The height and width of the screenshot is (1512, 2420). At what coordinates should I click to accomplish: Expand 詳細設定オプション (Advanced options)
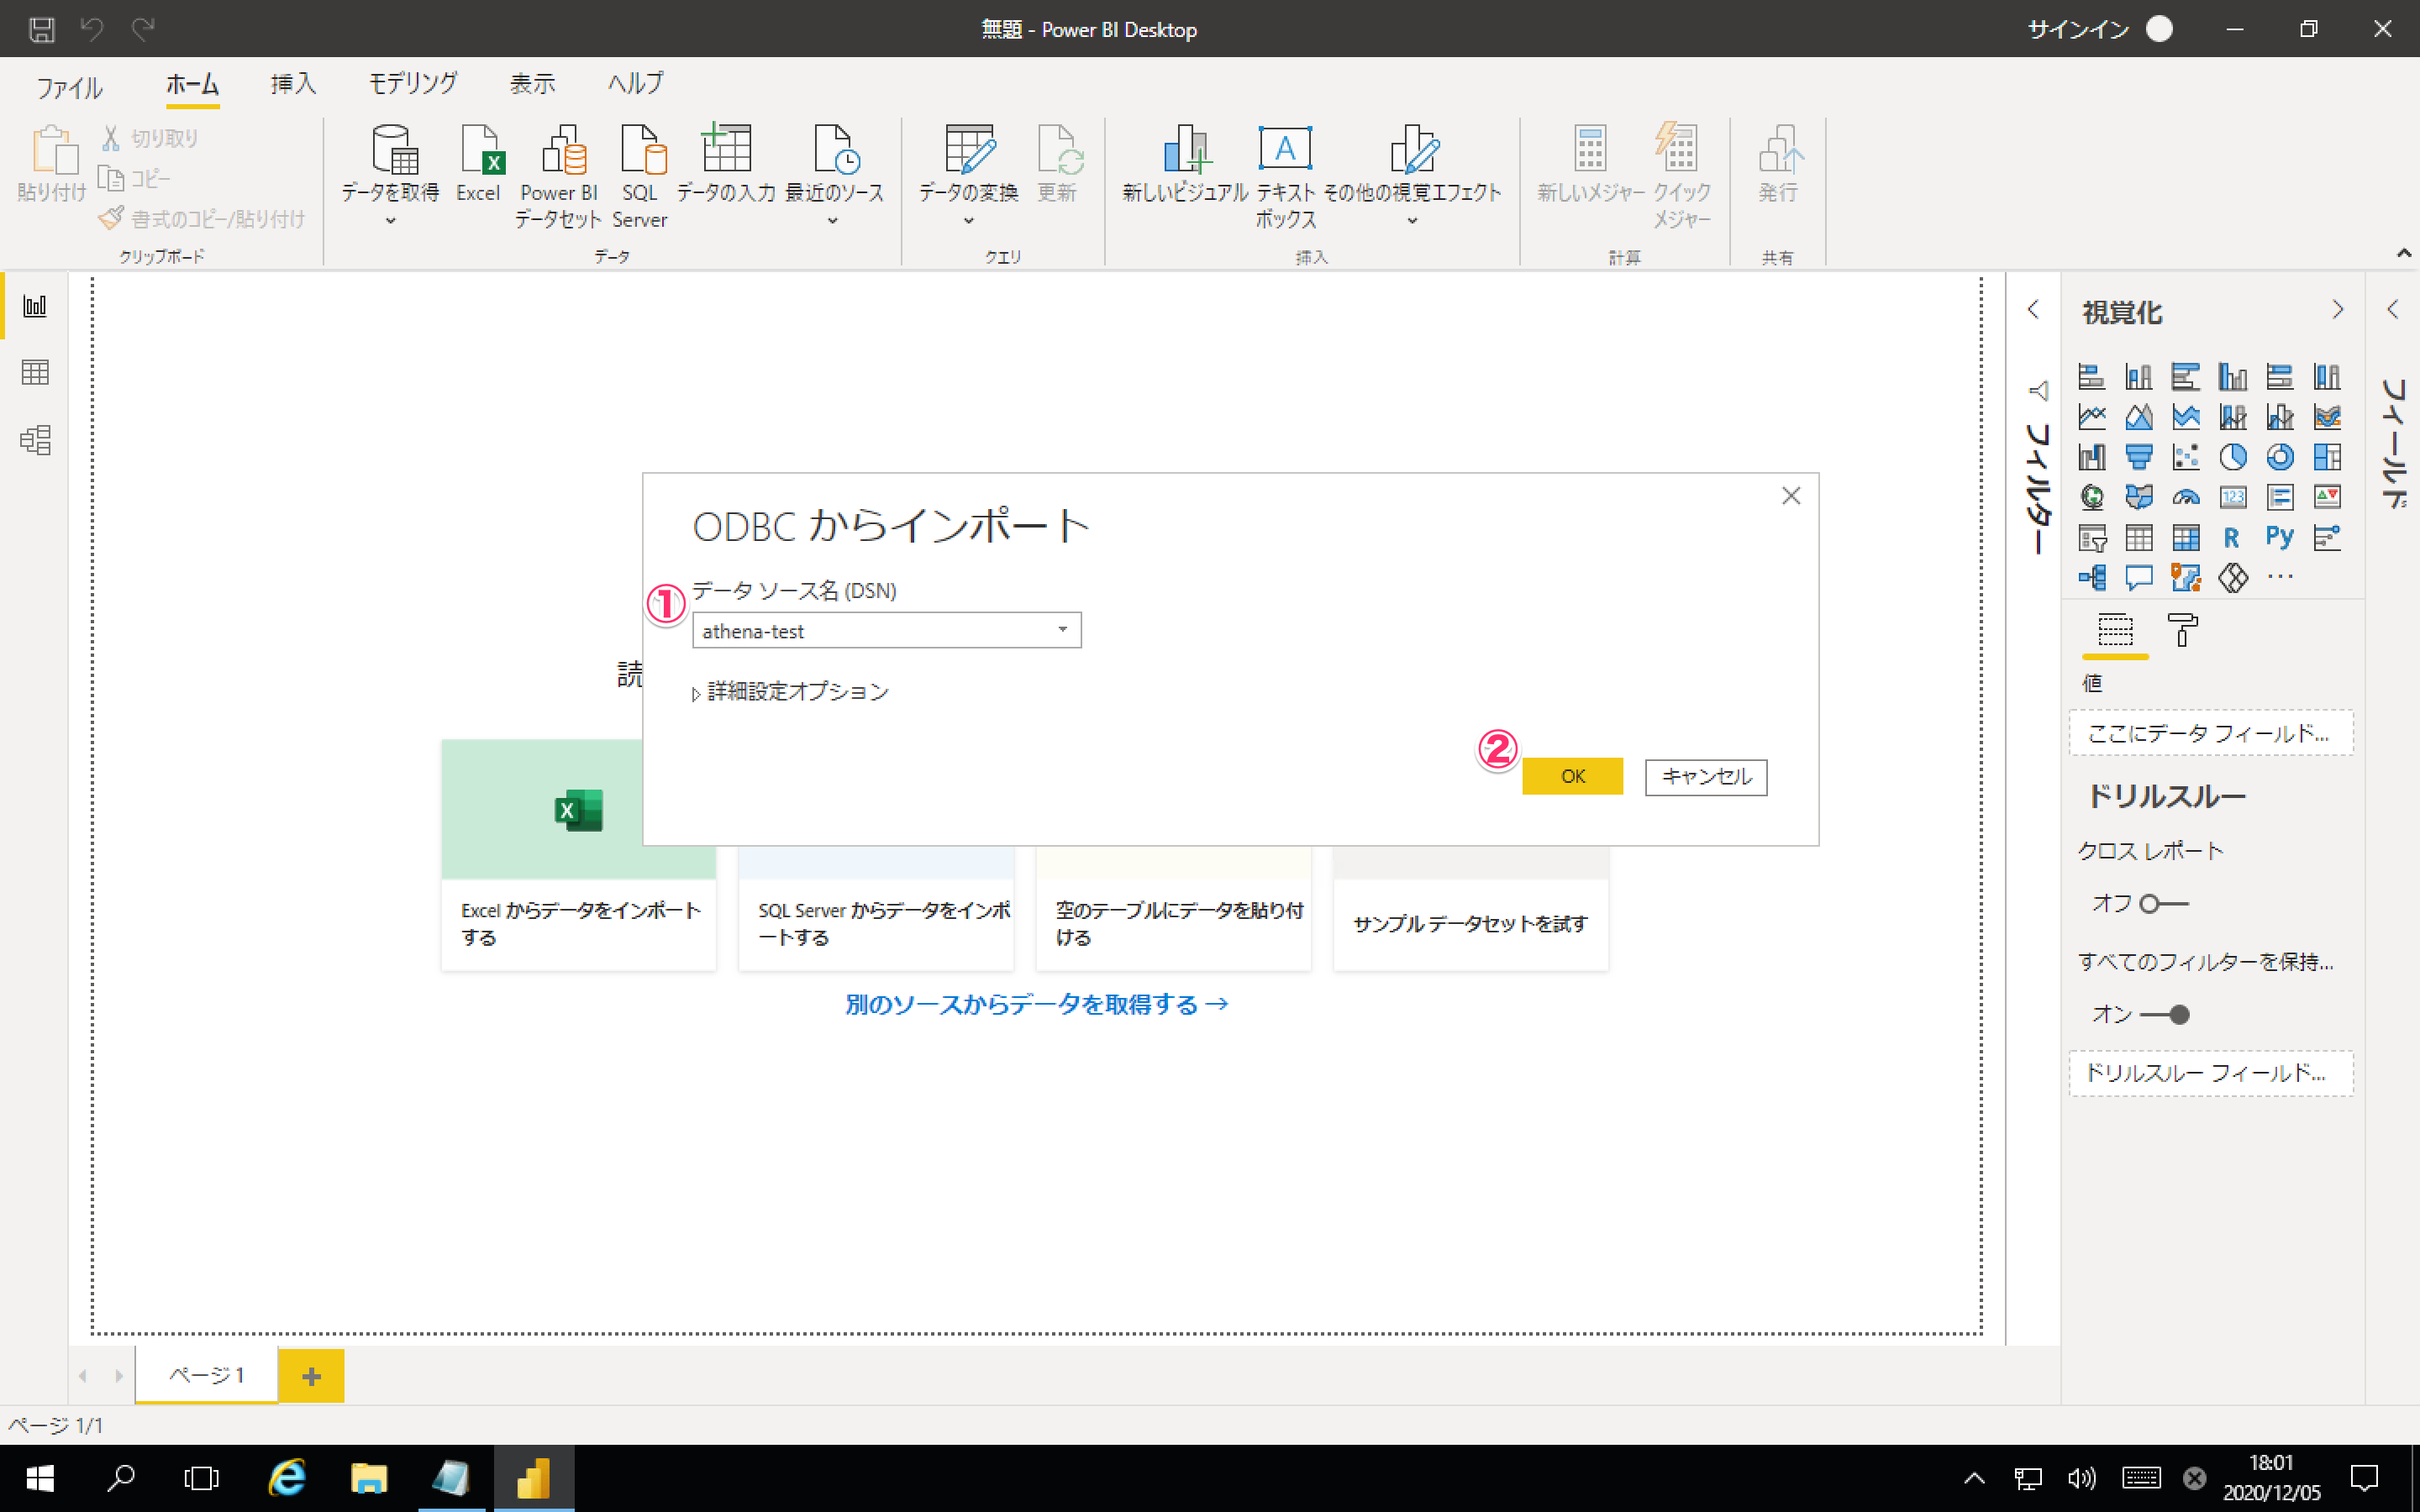pos(790,692)
